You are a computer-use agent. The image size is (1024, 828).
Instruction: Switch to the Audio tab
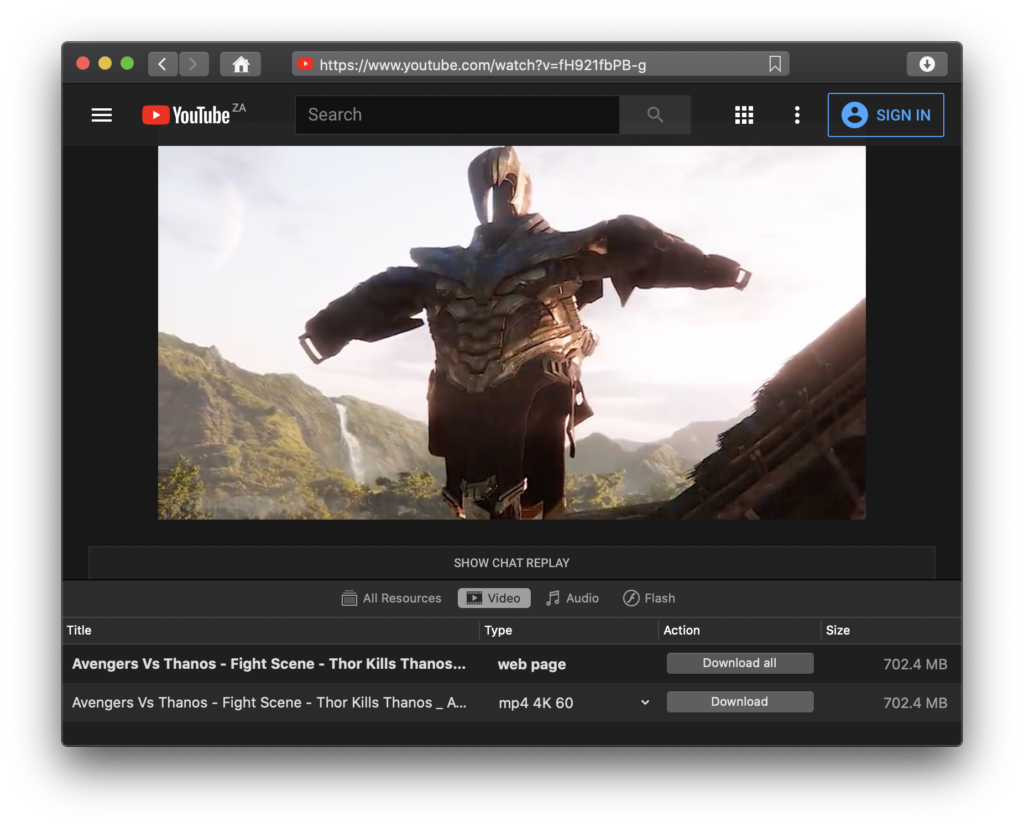tap(572, 598)
